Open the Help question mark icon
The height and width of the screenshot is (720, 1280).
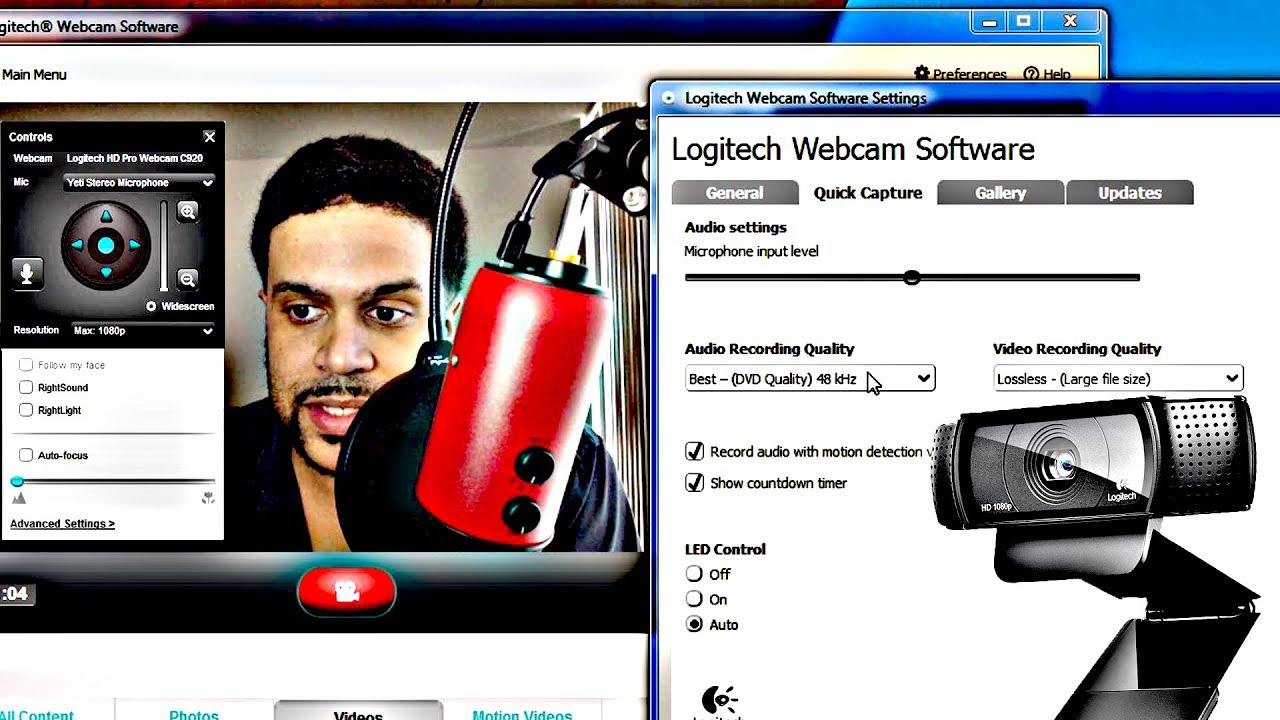point(1031,74)
